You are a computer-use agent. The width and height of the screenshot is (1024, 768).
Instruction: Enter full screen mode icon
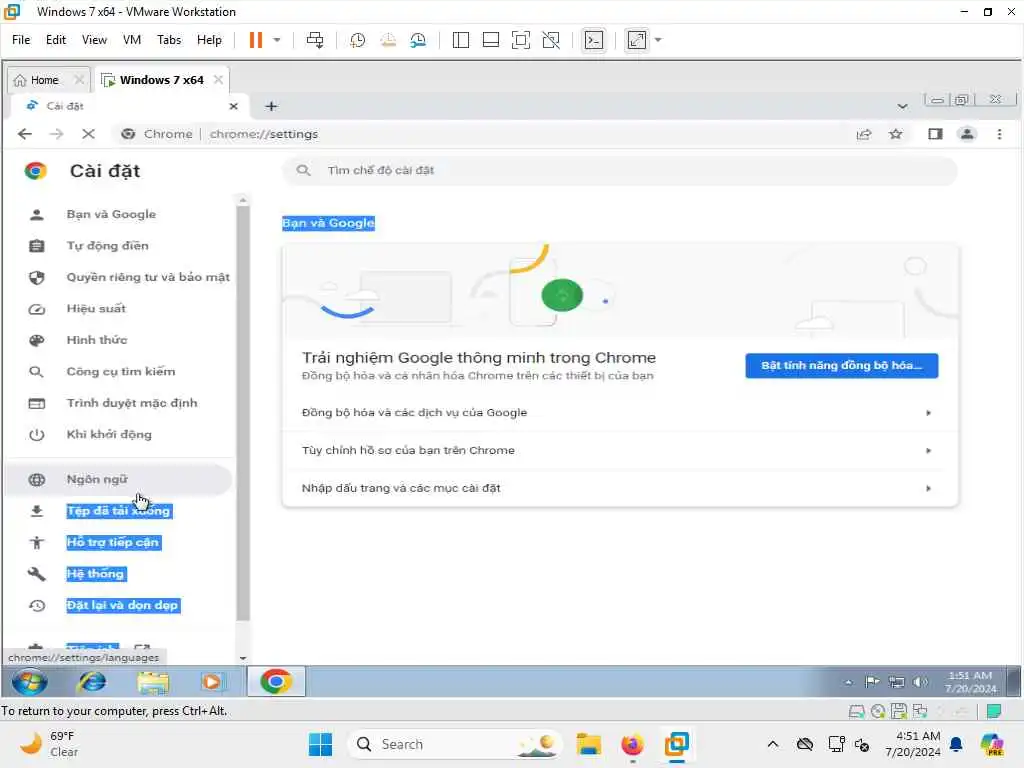click(520, 40)
